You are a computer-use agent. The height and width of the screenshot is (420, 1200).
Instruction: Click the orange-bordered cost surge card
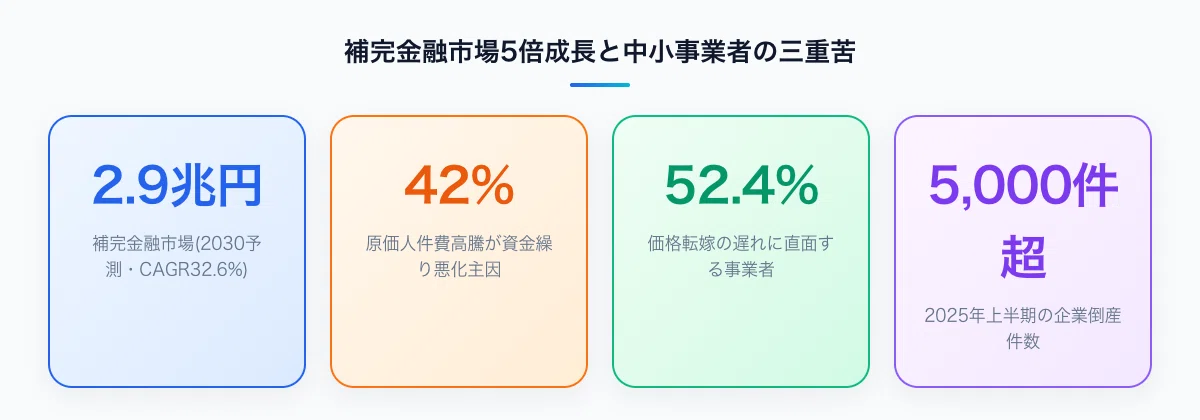click(459, 251)
